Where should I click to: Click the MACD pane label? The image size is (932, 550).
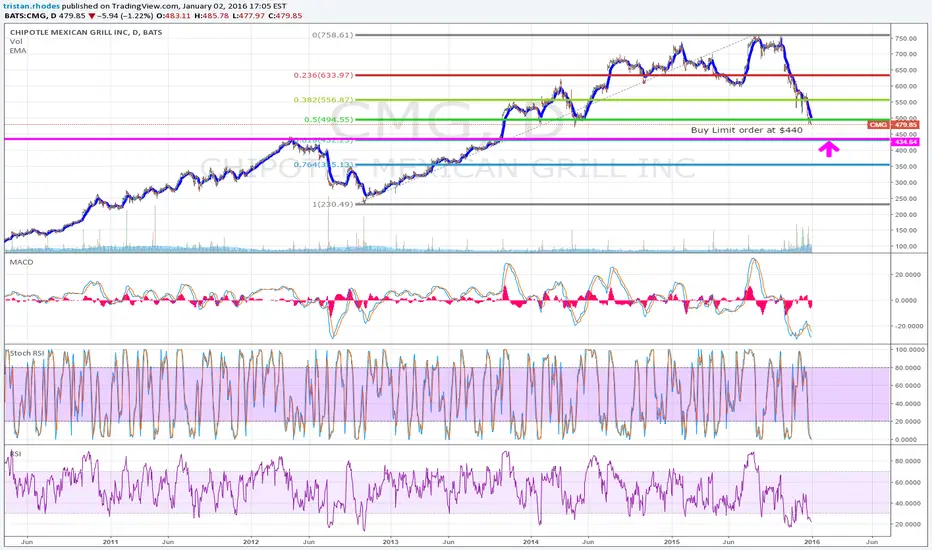pos(21,262)
